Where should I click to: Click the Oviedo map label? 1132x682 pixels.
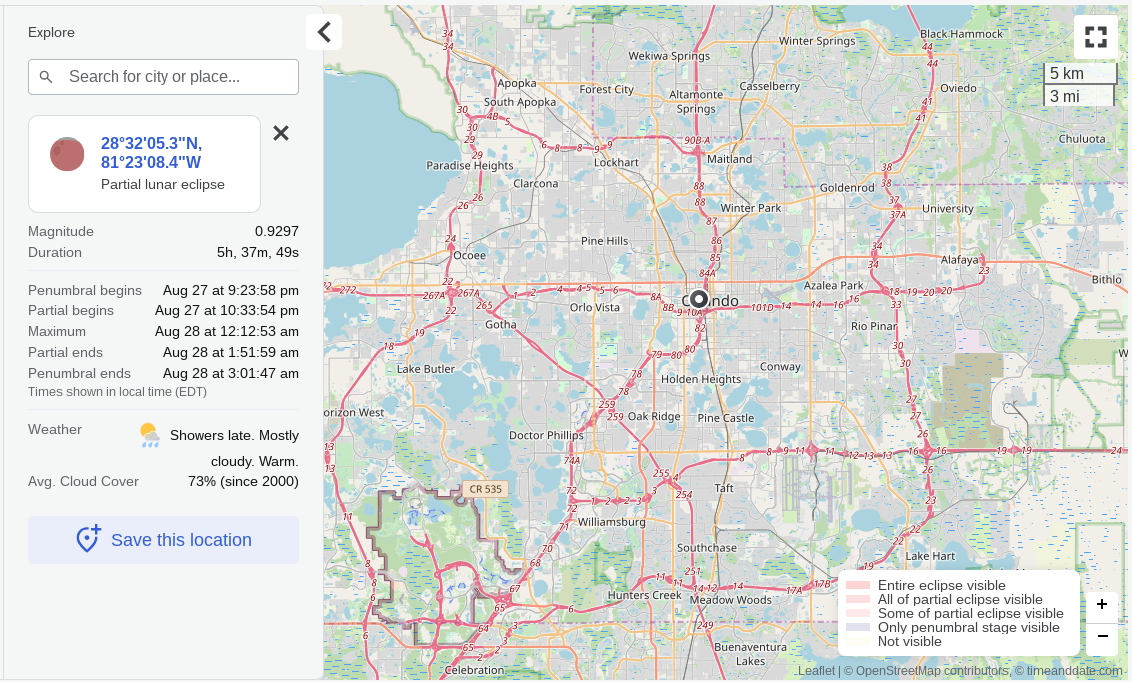(958, 88)
